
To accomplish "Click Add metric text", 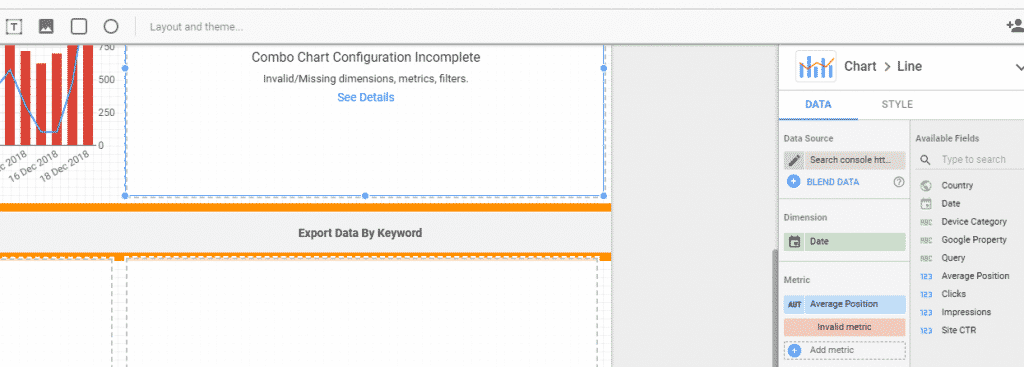I will click(x=831, y=351).
